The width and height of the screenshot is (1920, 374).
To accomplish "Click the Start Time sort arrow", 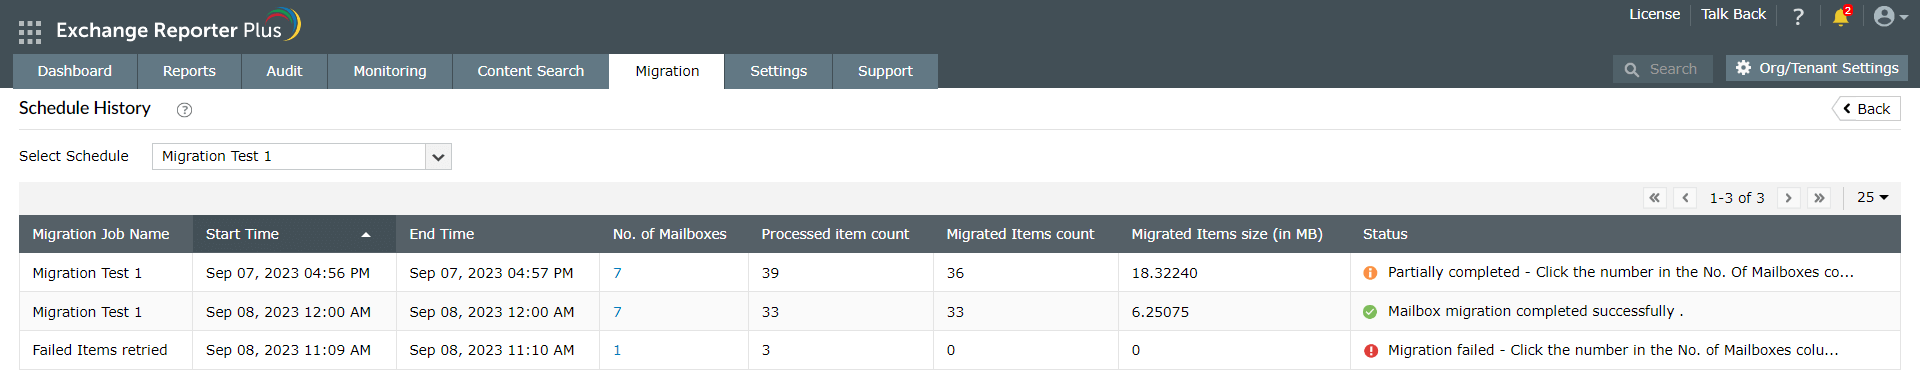I will (x=366, y=235).
